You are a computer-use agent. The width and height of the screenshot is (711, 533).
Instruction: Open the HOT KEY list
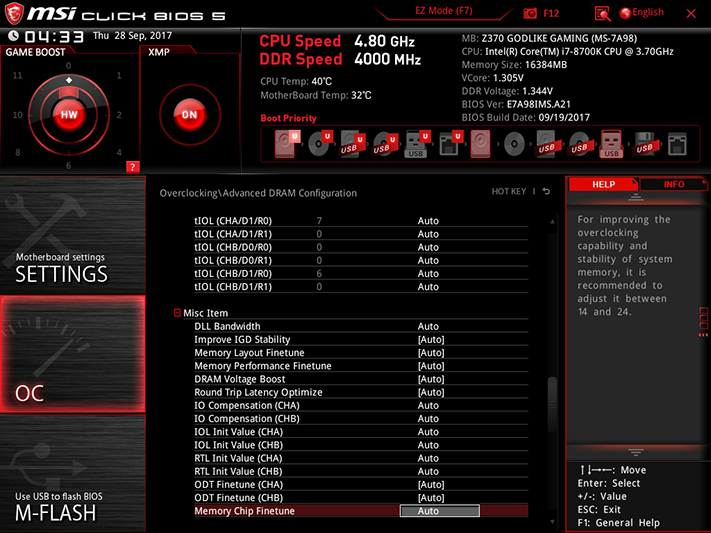pyautogui.click(x=509, y=191)
